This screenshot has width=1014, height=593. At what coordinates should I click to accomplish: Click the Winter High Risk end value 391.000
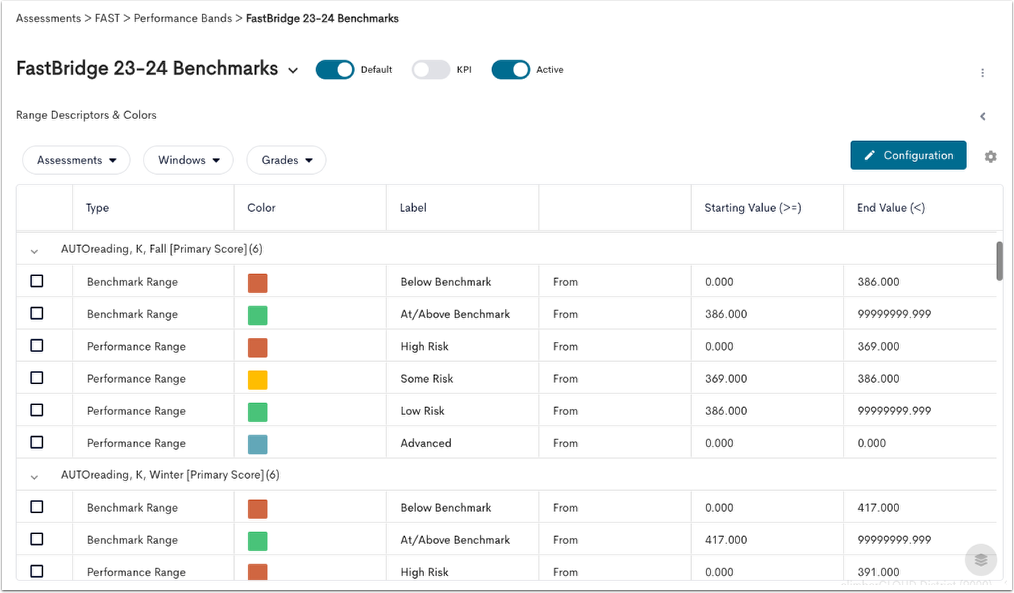point(878,572)
